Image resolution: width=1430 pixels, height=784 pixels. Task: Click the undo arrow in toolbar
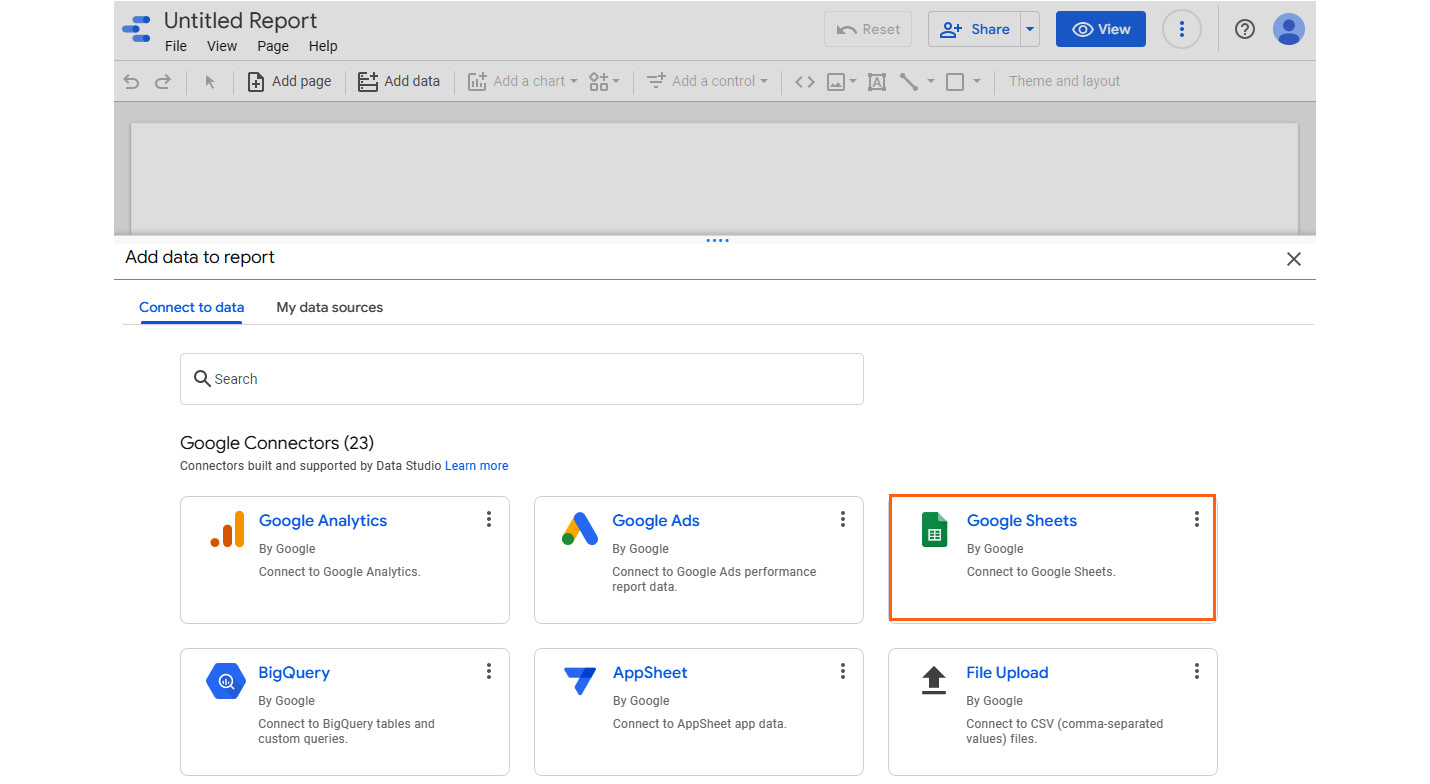[131, 82]
